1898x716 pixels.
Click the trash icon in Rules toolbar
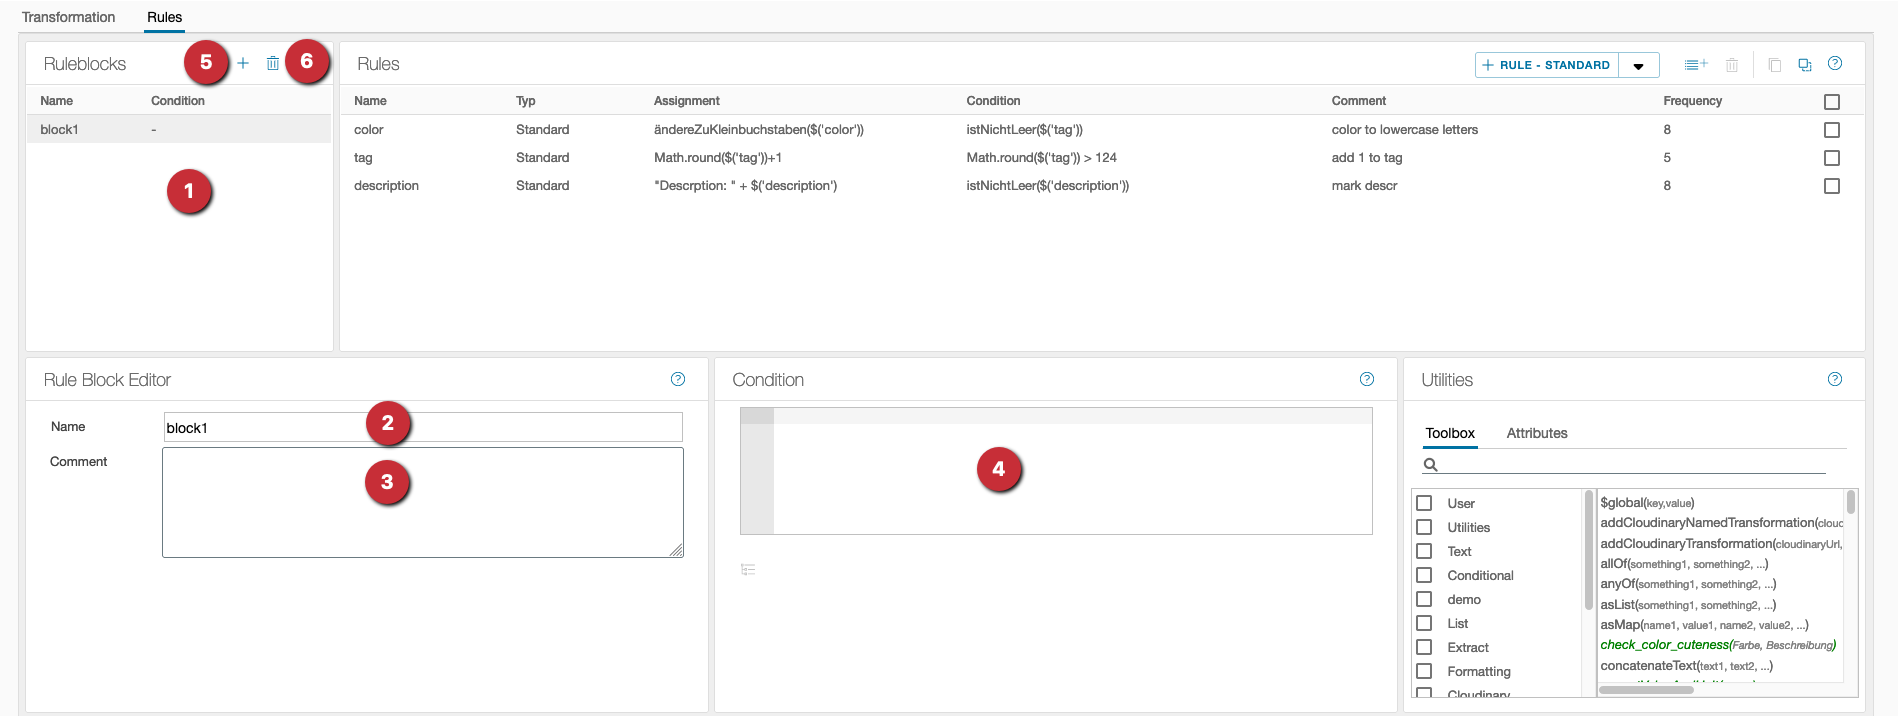1732,65
